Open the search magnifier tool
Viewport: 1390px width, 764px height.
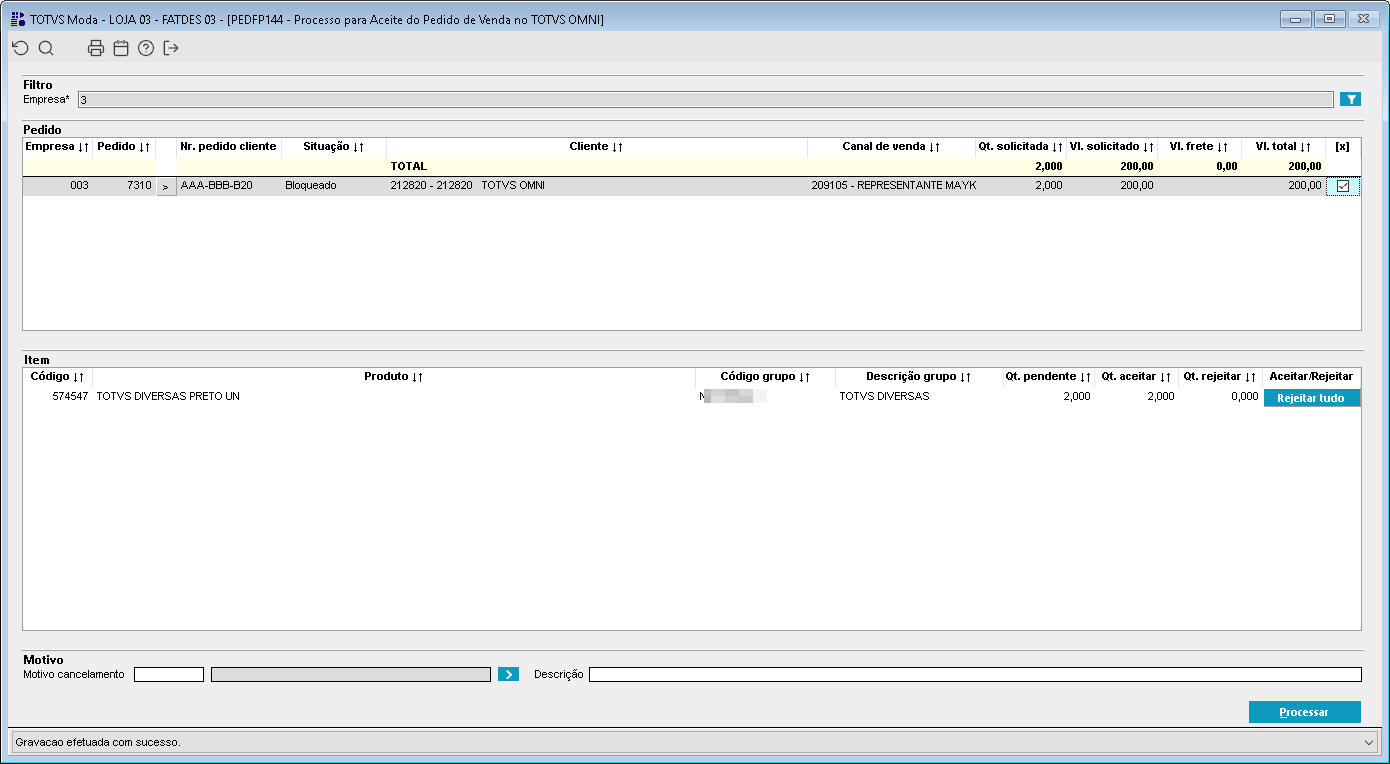pyautogui.click(x=46, y=48)
